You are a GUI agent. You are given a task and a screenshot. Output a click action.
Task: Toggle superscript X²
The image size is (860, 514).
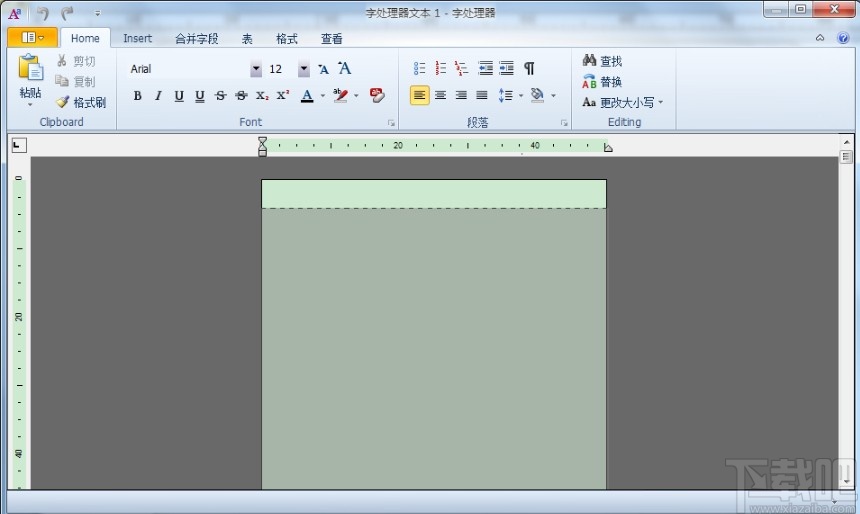283,96
